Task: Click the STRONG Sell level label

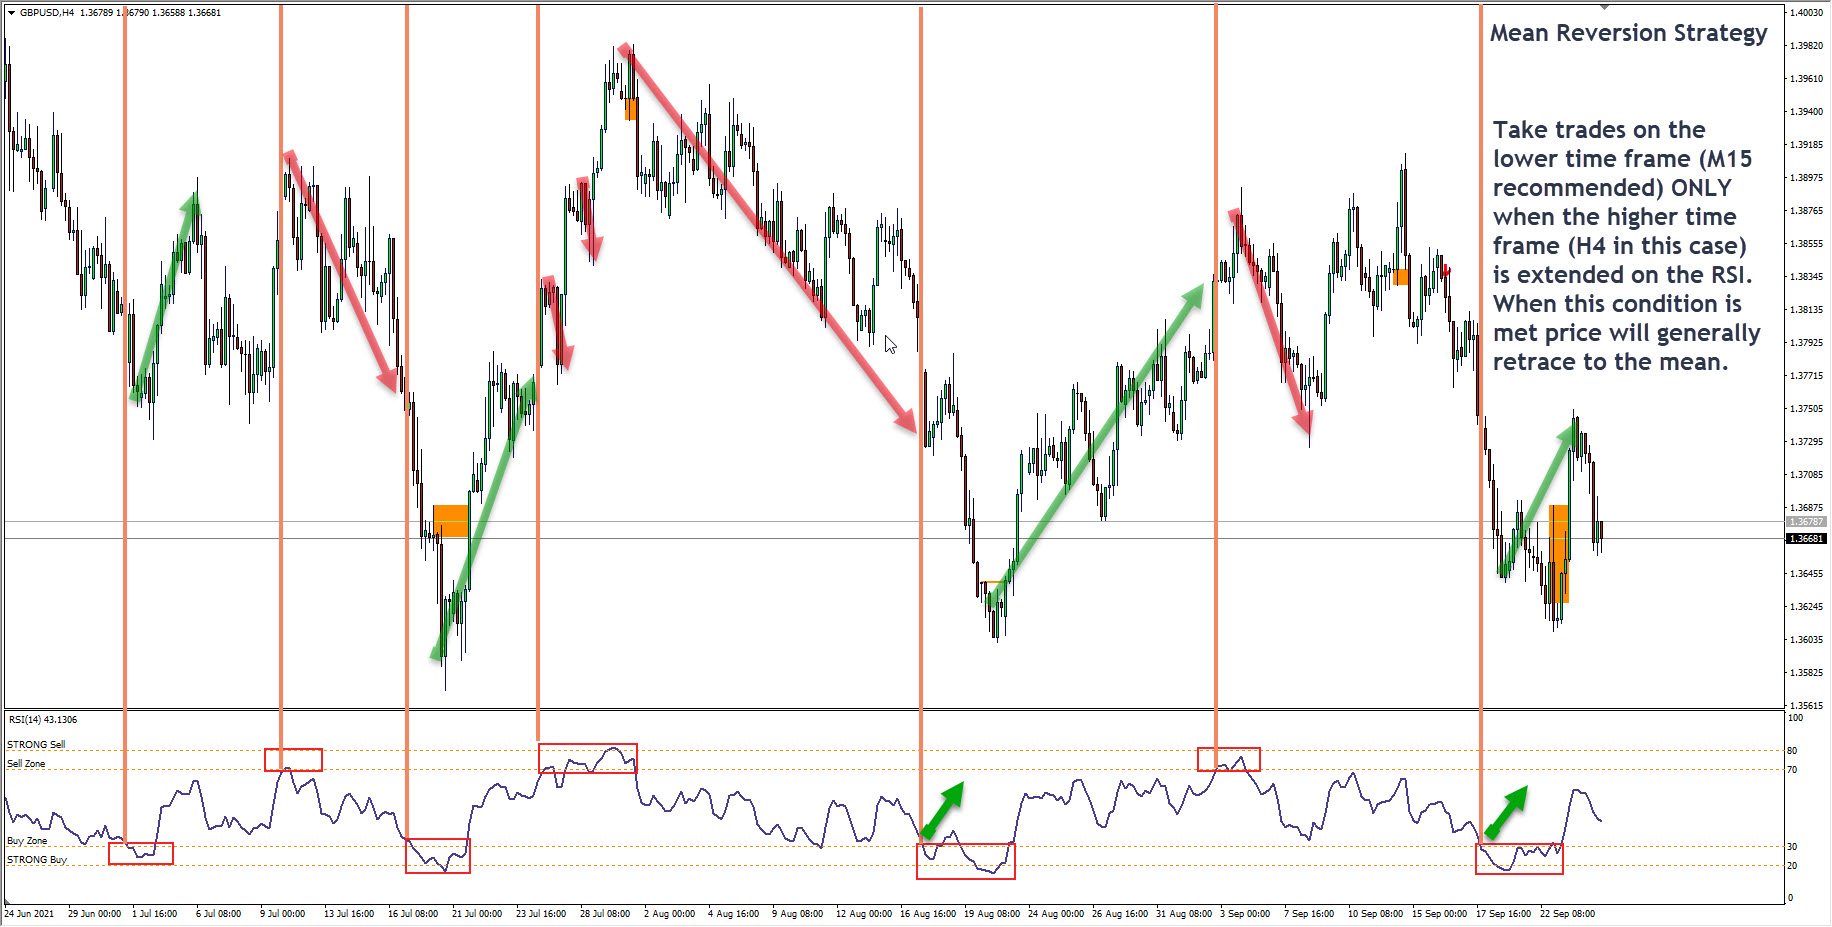Action: (x=36, y=744)
